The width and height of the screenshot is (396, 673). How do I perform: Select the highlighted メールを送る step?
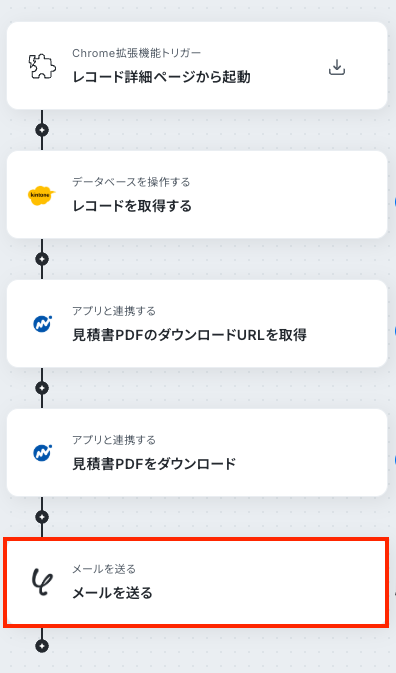click(x=196, y=582)
